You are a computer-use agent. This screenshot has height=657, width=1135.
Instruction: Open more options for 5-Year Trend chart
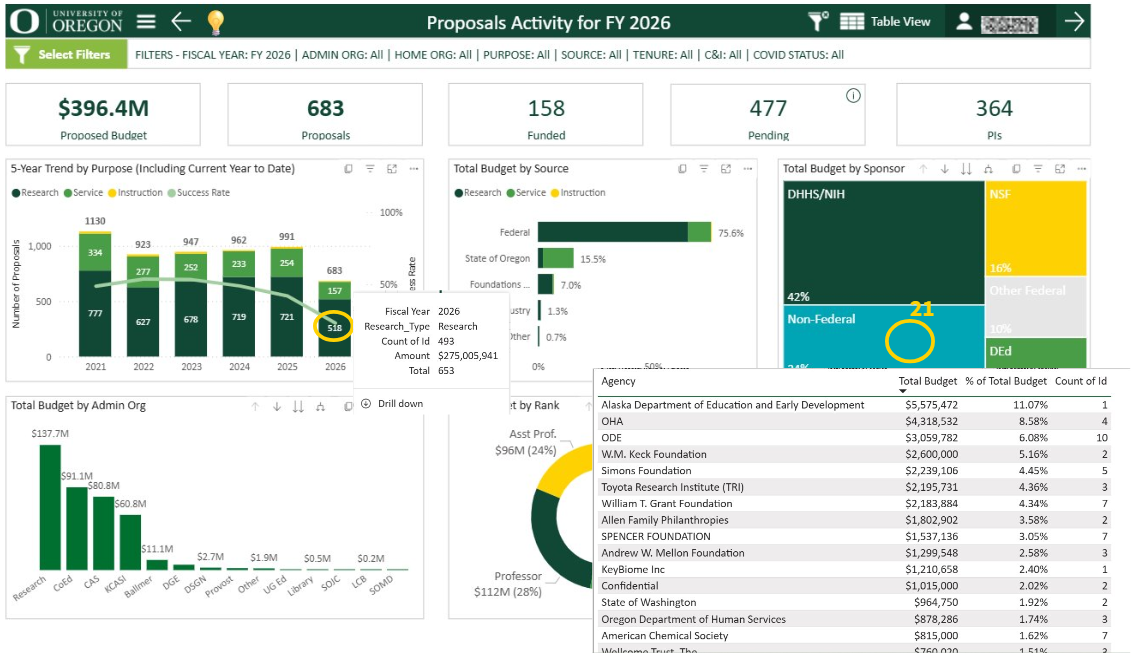pos(414,169)
